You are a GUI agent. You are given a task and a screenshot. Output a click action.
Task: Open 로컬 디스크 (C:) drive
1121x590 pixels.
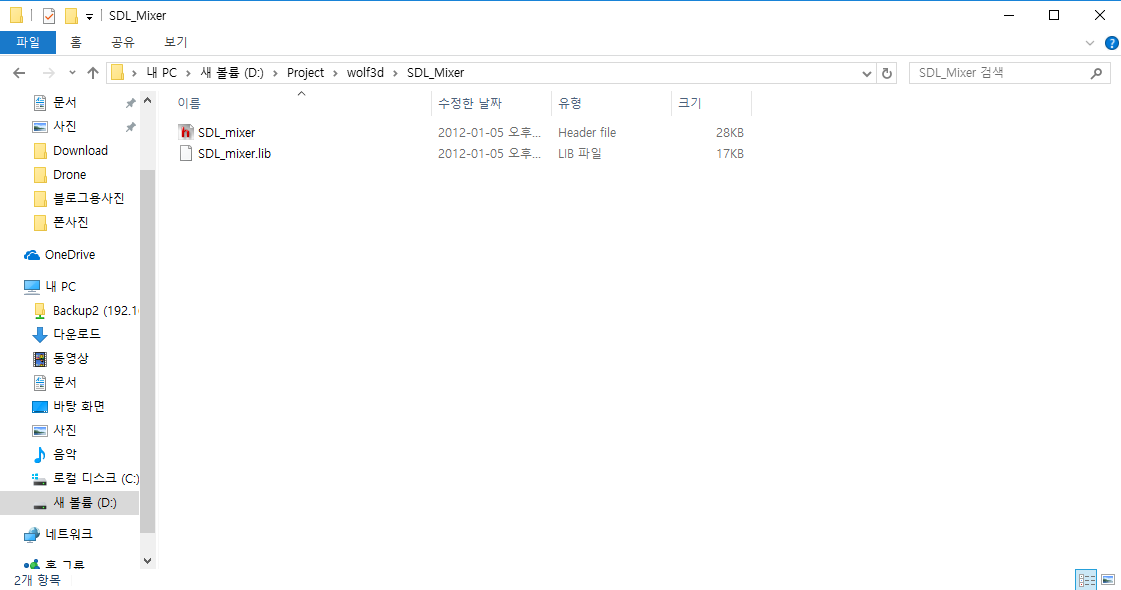96,478
